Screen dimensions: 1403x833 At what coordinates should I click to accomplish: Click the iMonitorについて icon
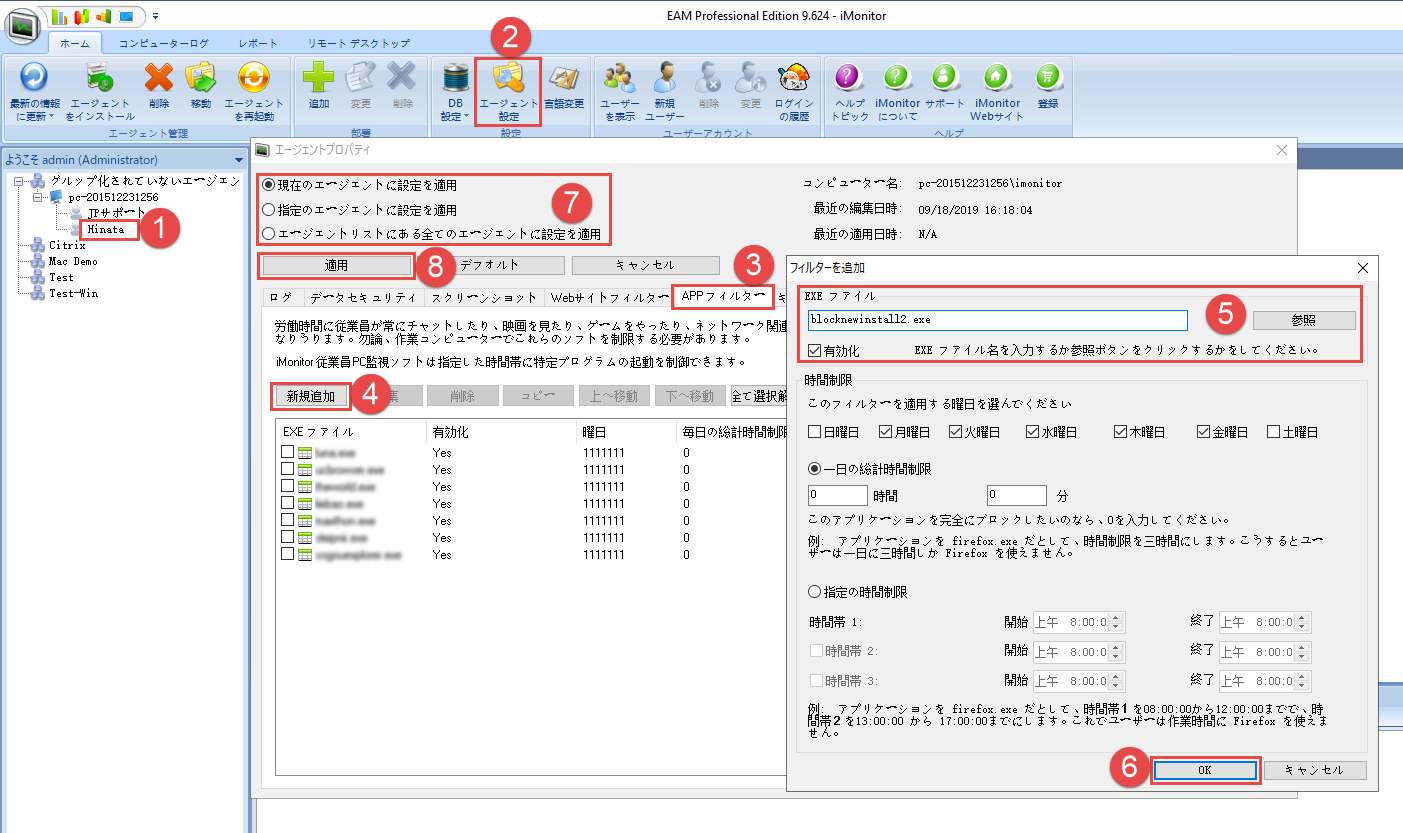(x=897, y=78)
